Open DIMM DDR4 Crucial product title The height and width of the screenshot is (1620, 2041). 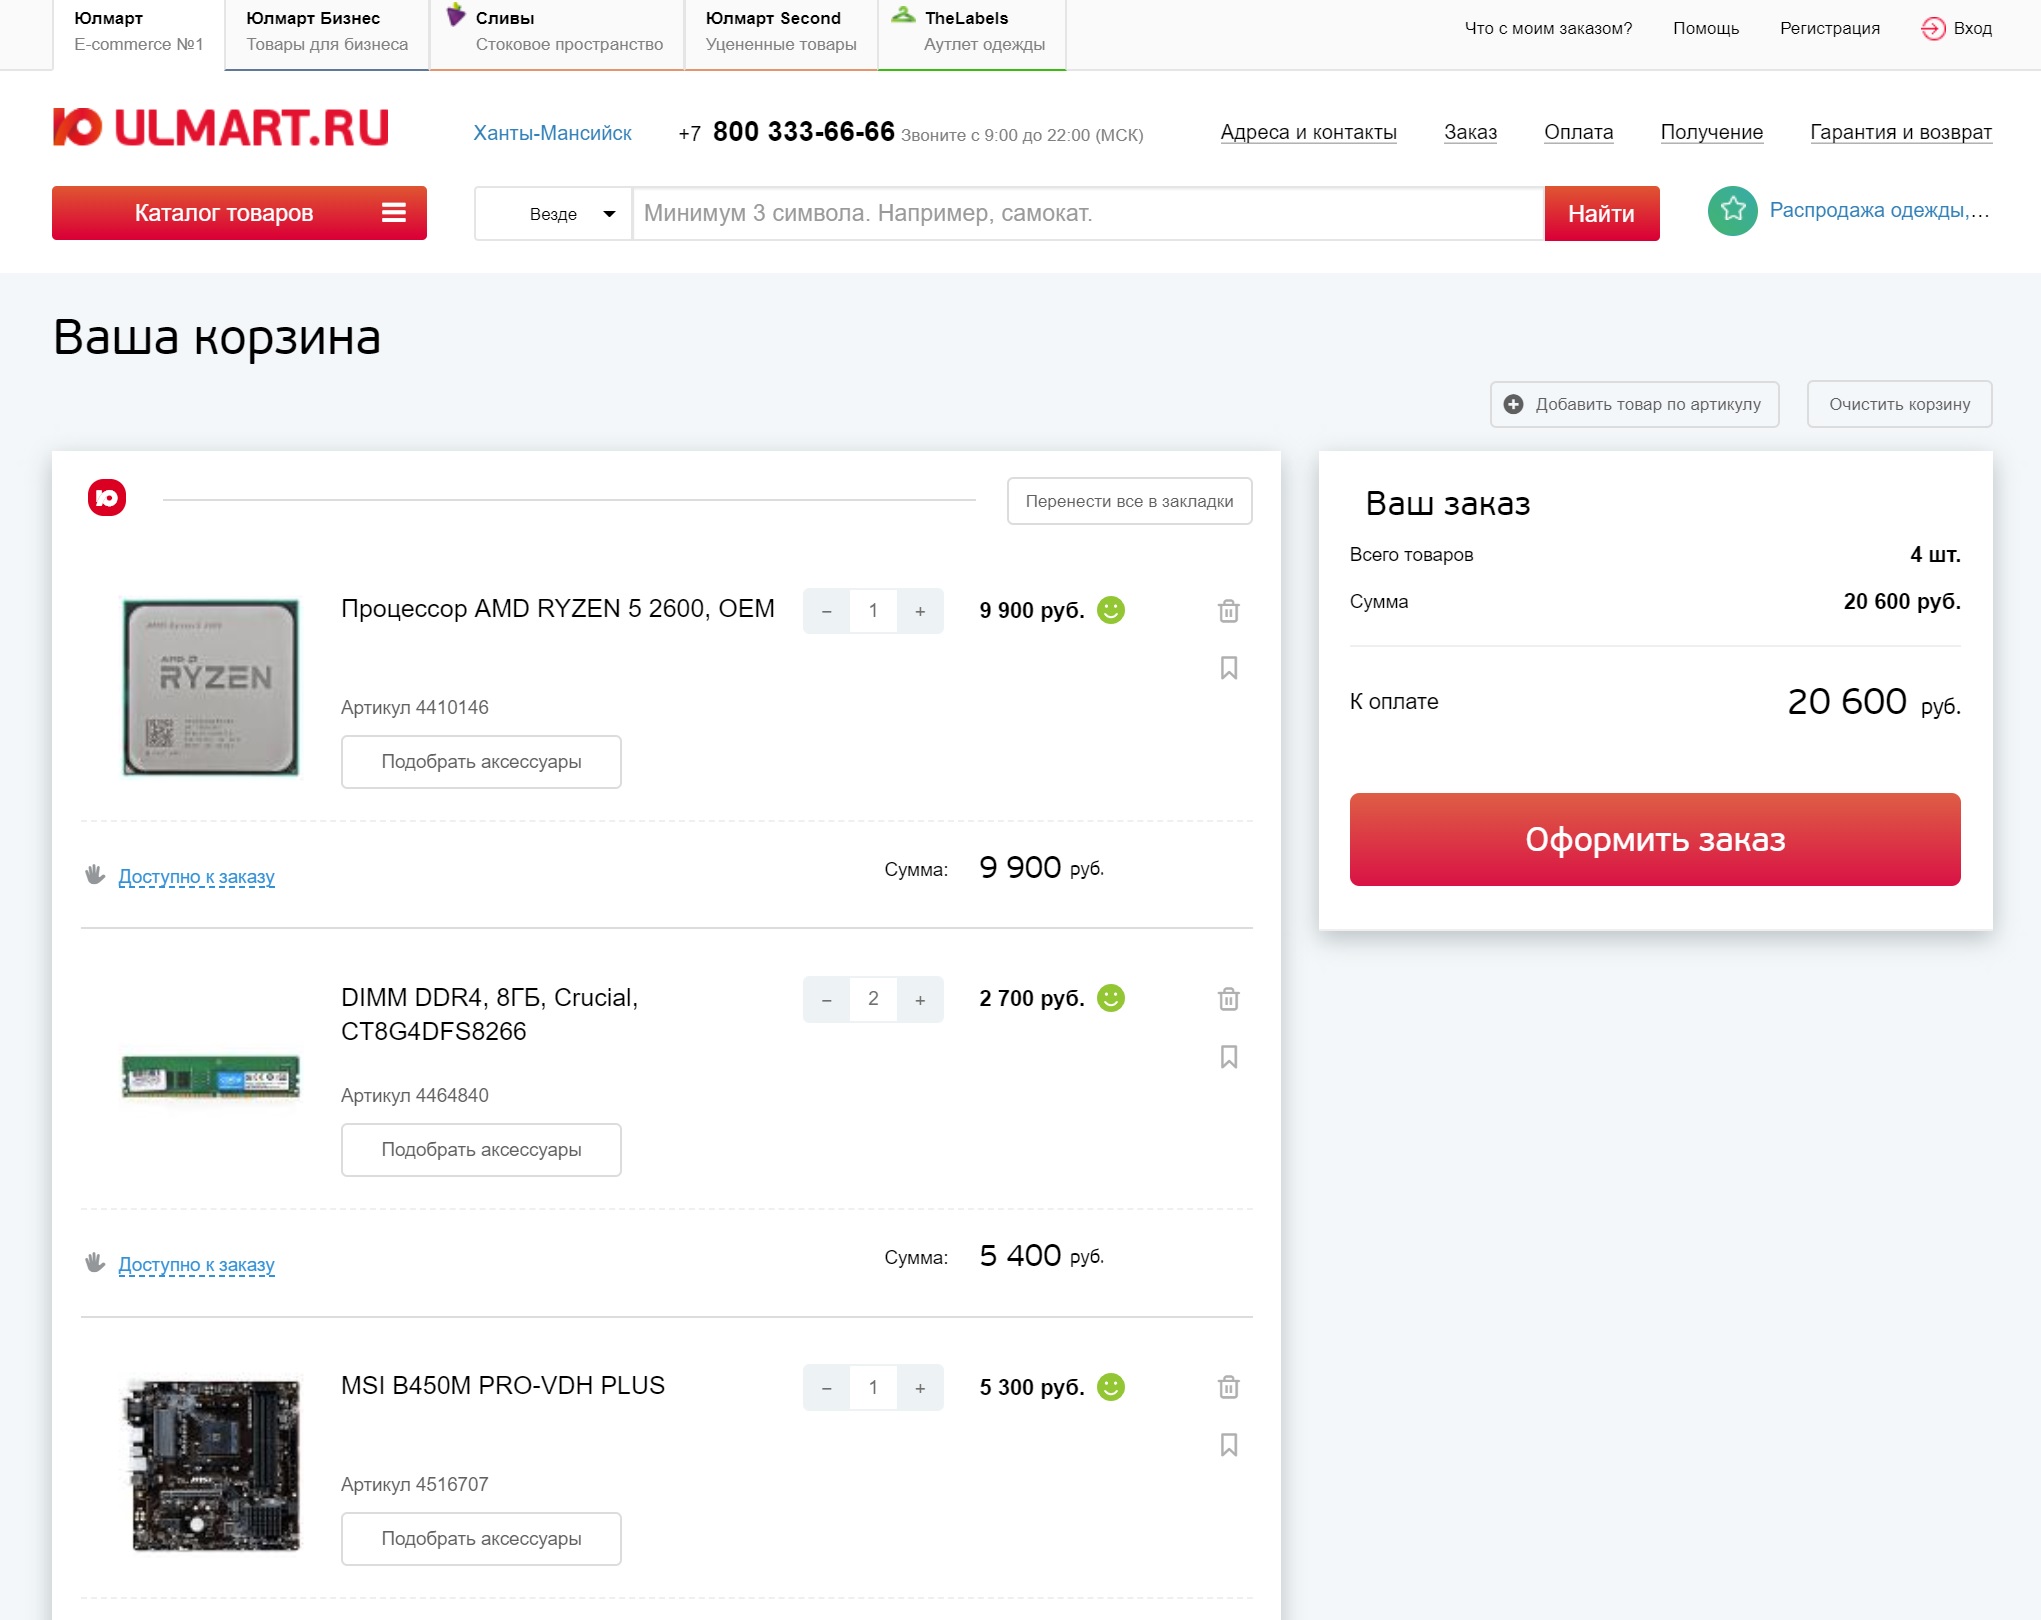point(489,1014)
